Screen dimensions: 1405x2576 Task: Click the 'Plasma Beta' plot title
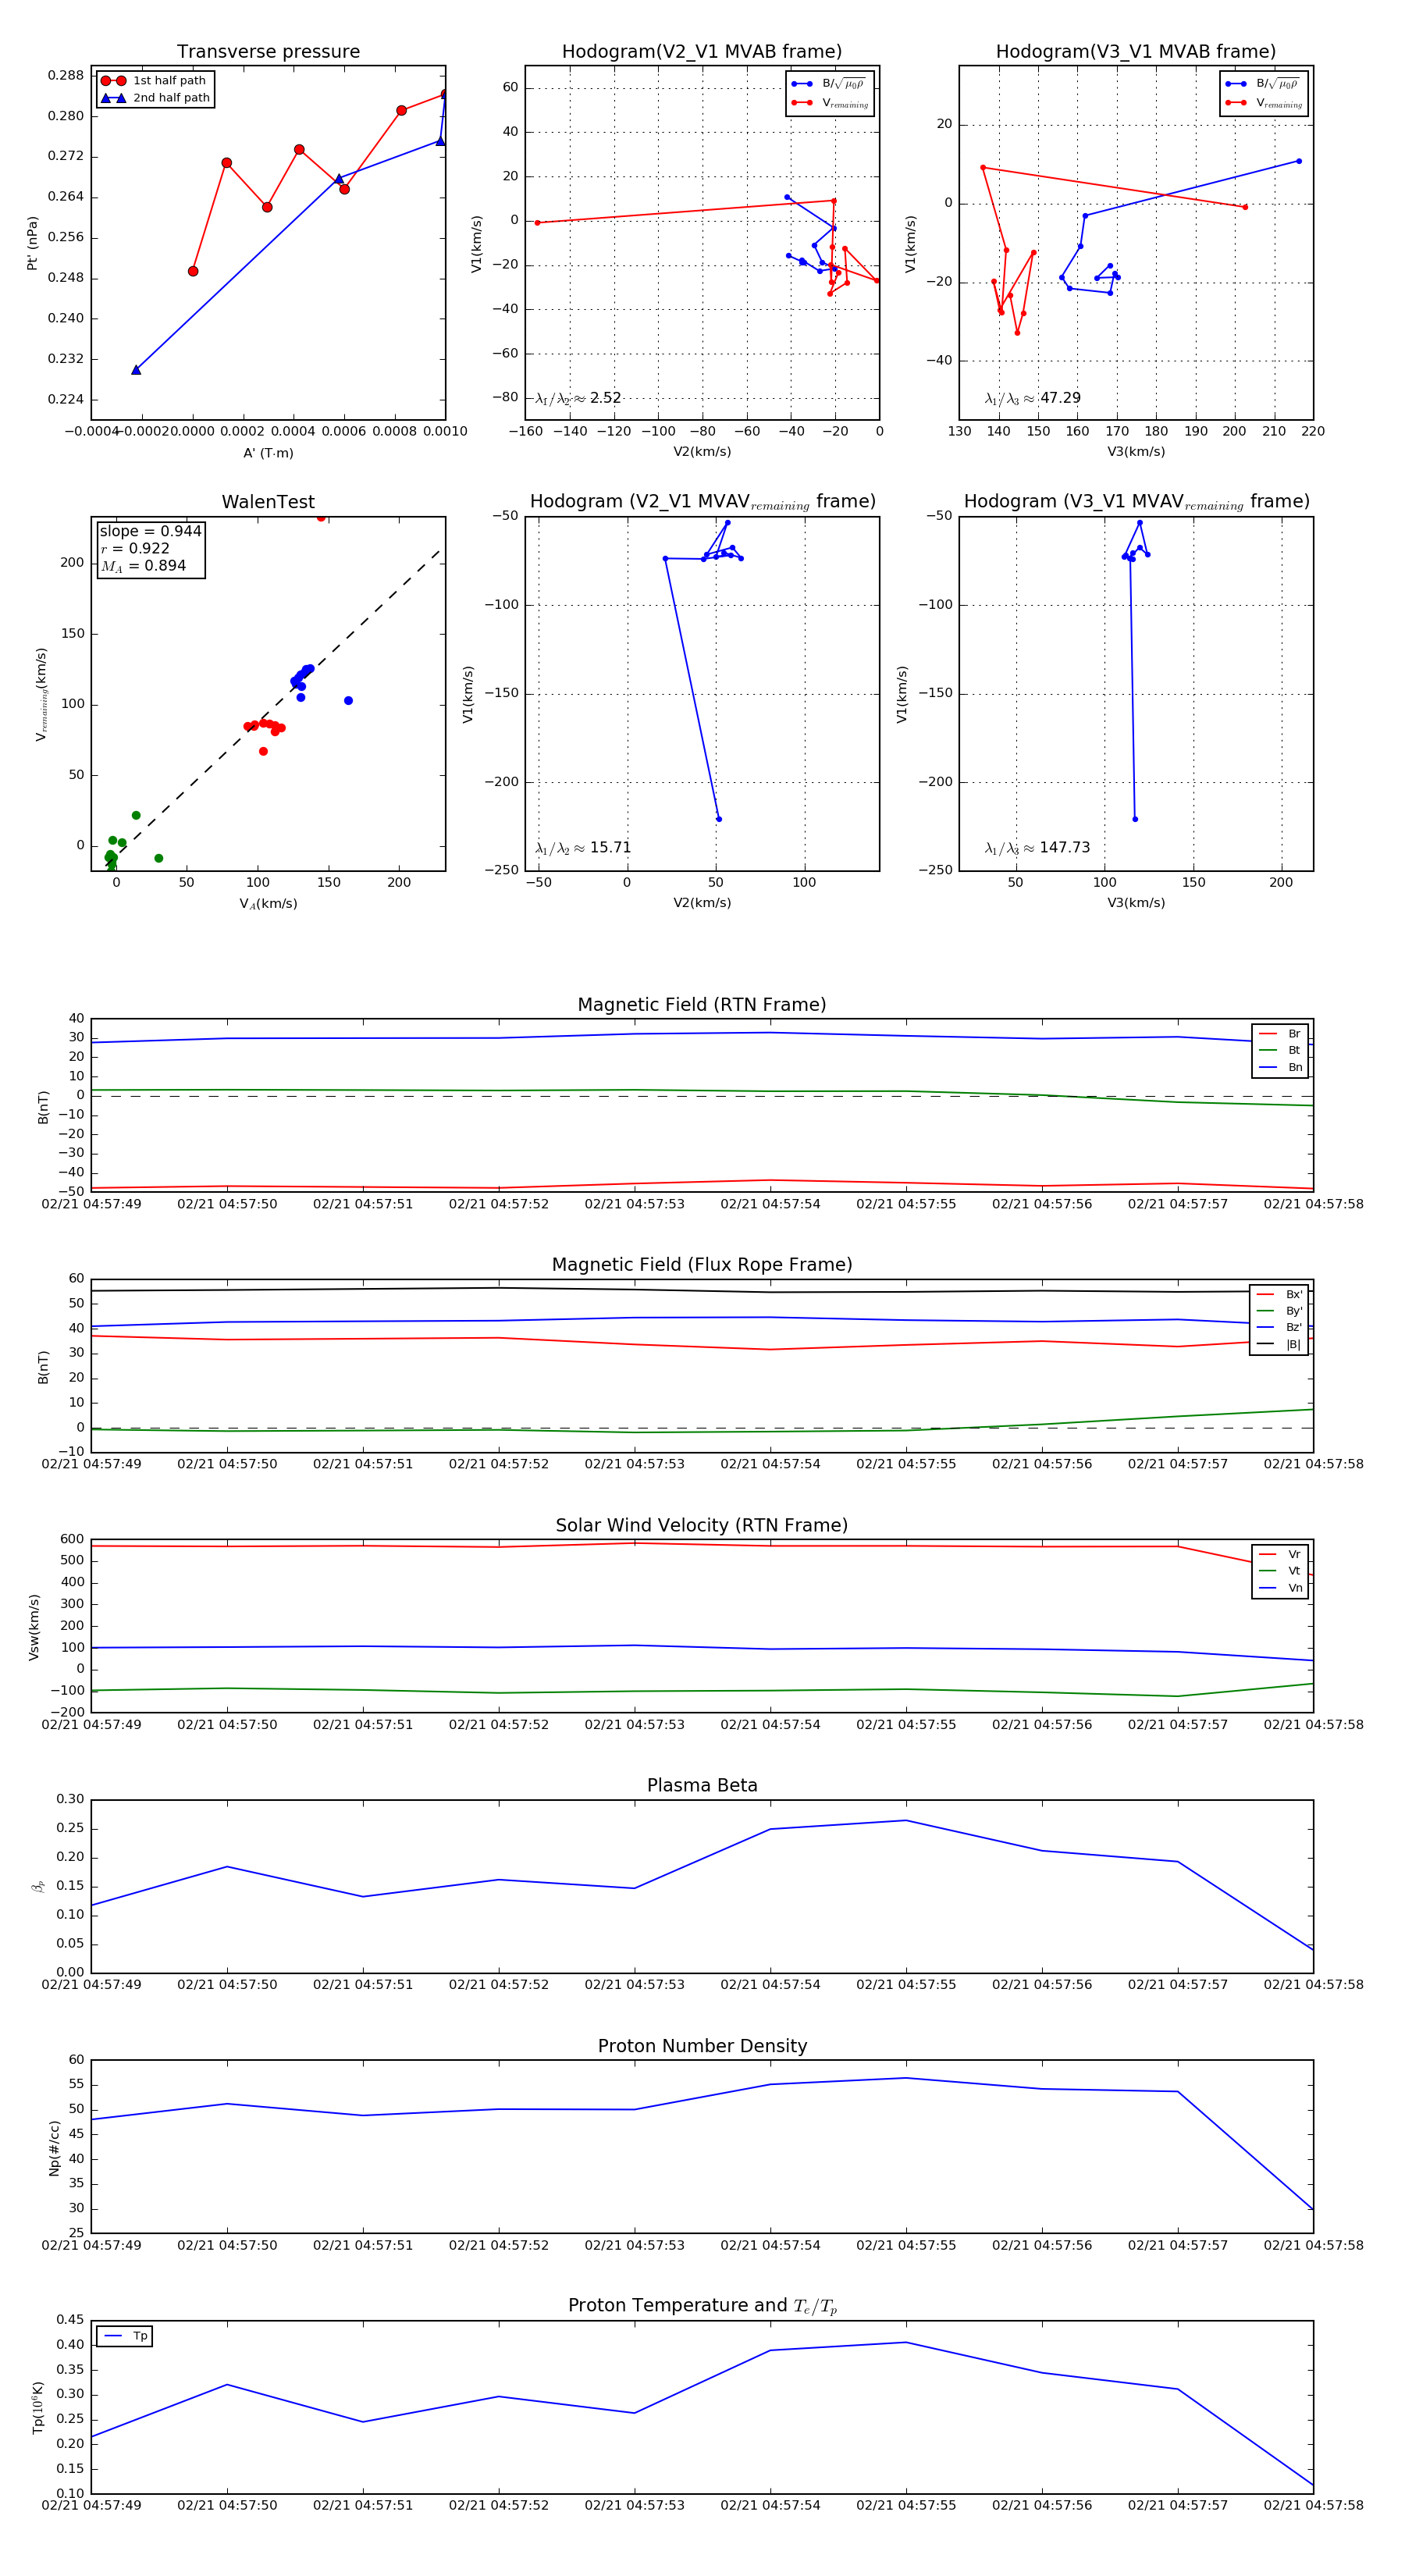(702, 1785)
